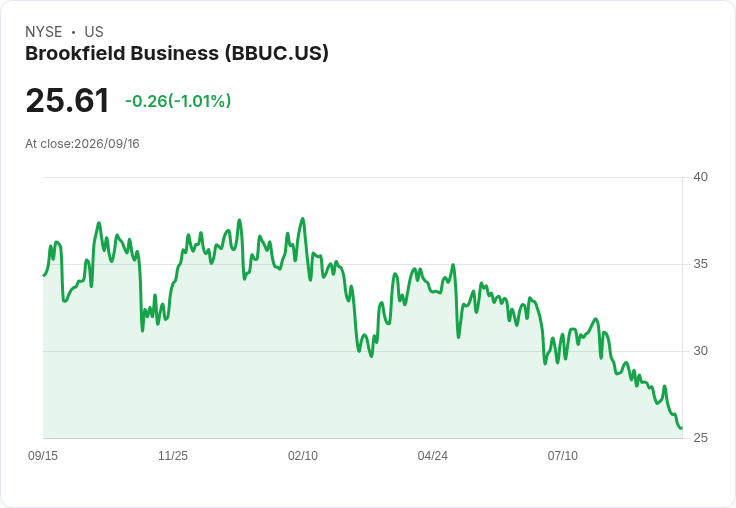The width and height of the screenshot is (736, 508).
Task: Click the 09/15 date axis label
Action: pyautogui.click(x=43, y=455)
